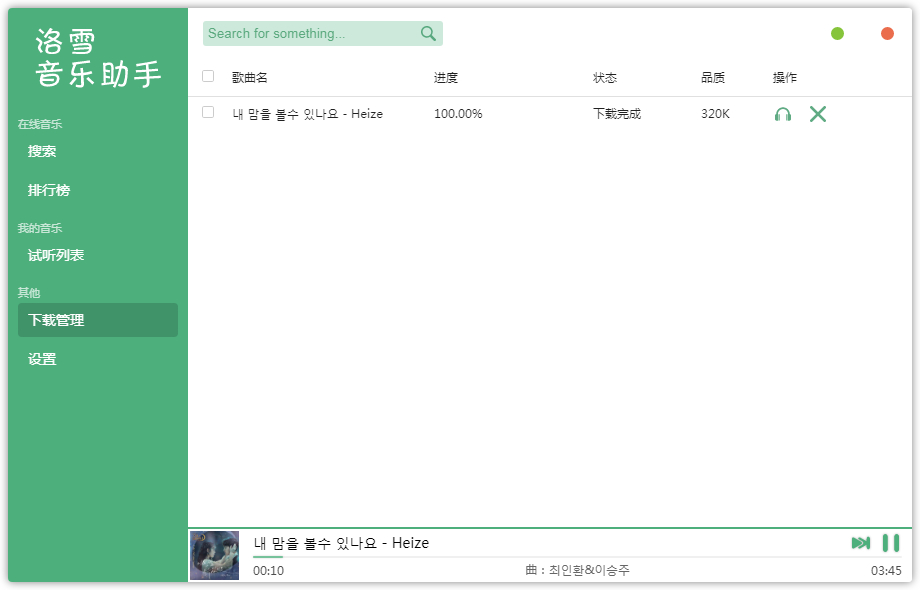Play downloaded song via headphone icon
Screen dimensions: 920x590
(x=783, y=114)
